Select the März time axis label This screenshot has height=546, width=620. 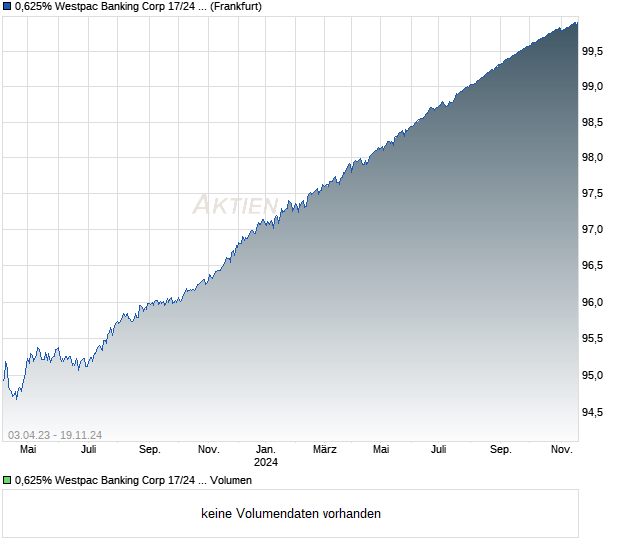[x=325, y=449]
